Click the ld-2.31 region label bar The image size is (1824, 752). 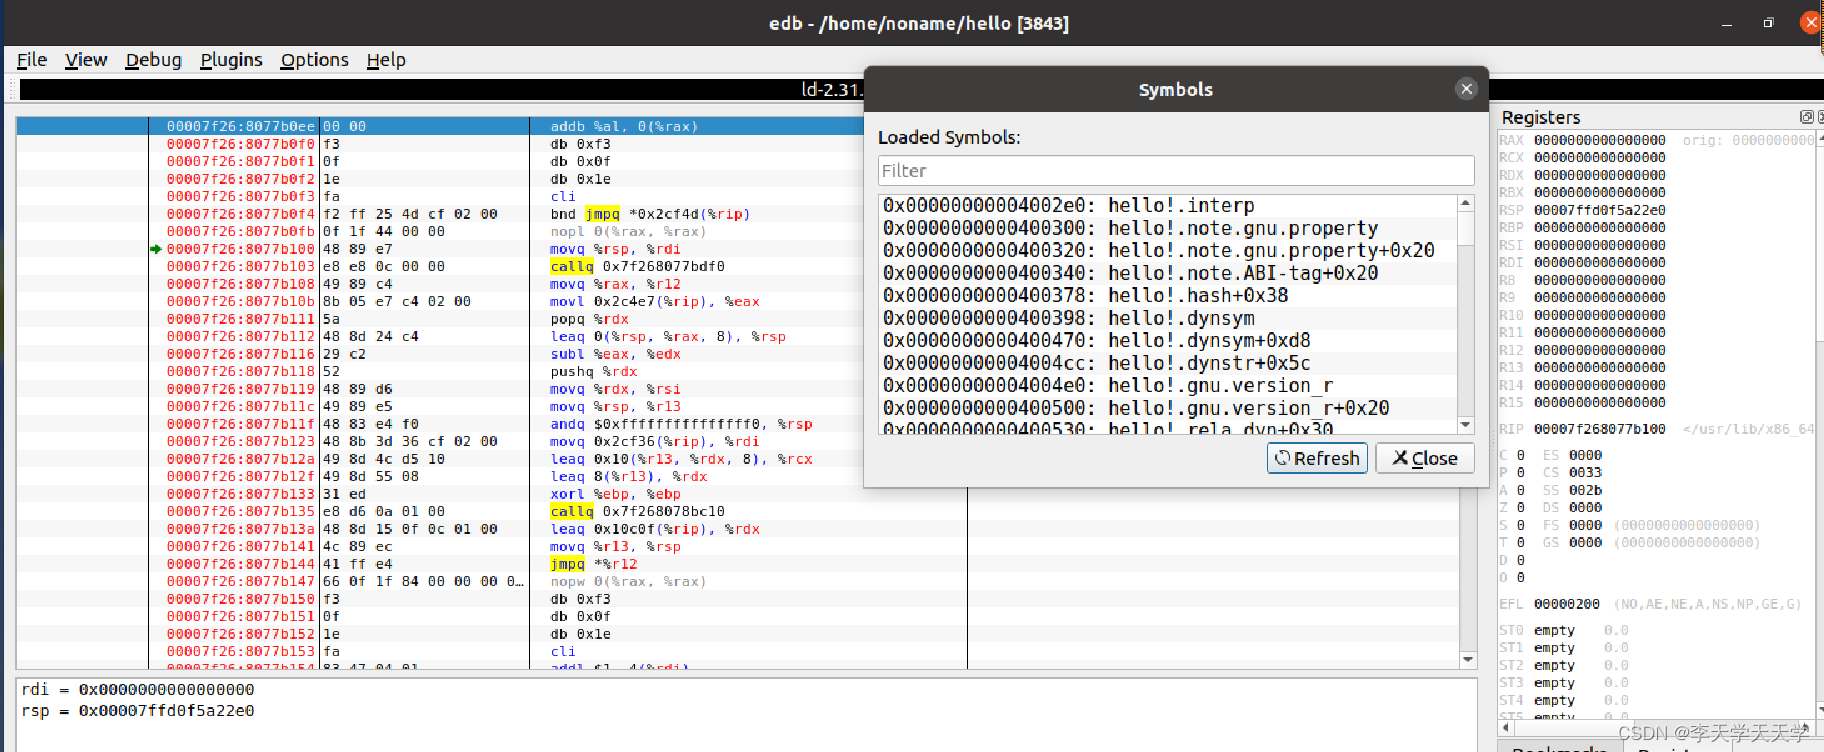tap(440, 89)
